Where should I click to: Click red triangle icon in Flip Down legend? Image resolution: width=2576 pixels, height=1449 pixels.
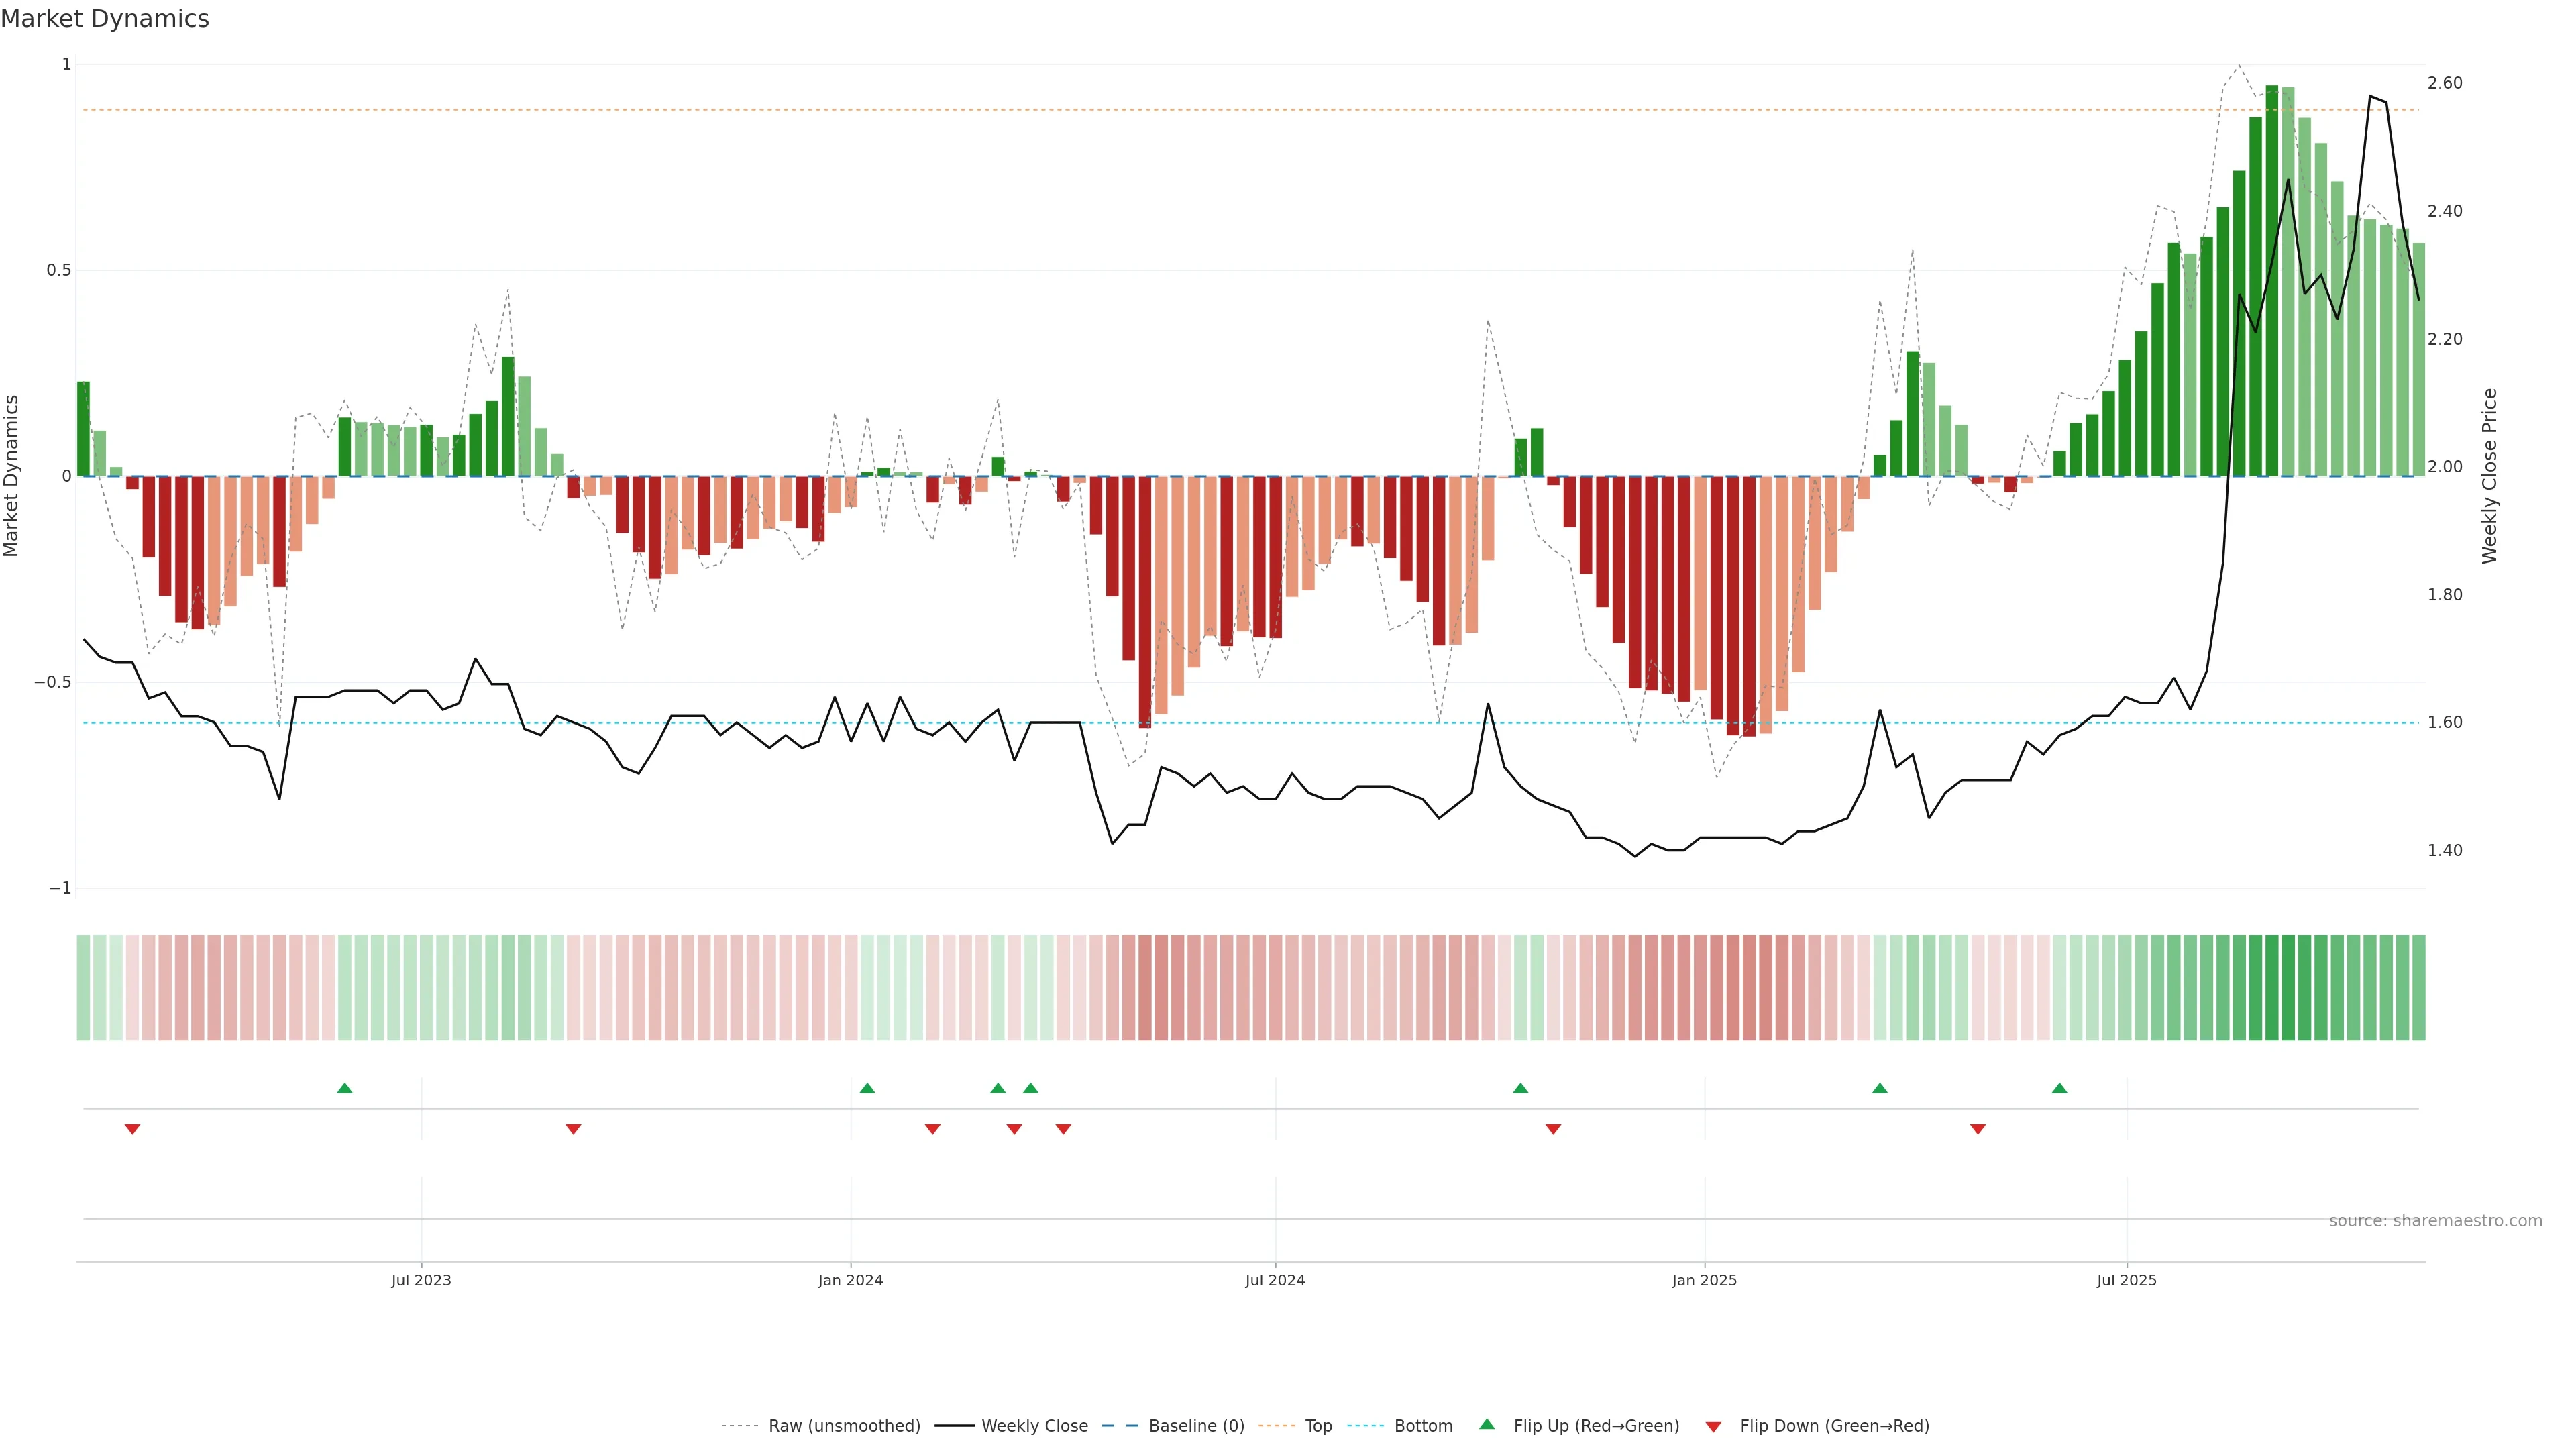1713,1426
